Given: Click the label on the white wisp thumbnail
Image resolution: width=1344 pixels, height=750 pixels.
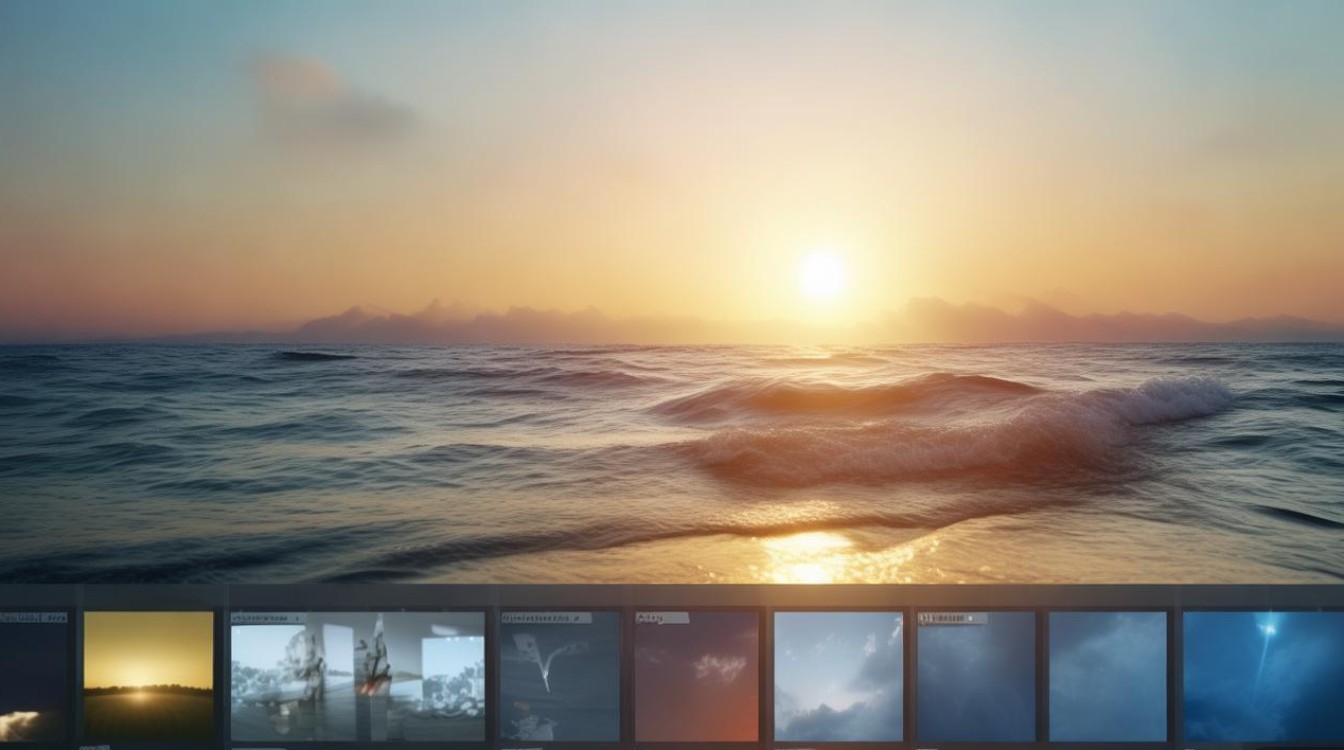Looking at the screenshot, I should coord(545,618).
